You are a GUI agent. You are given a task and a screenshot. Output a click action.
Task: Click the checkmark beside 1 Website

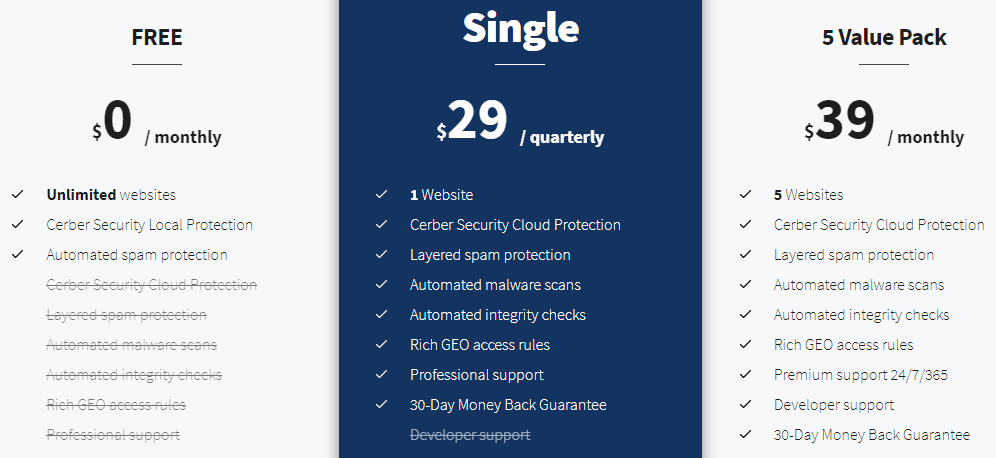381,195
